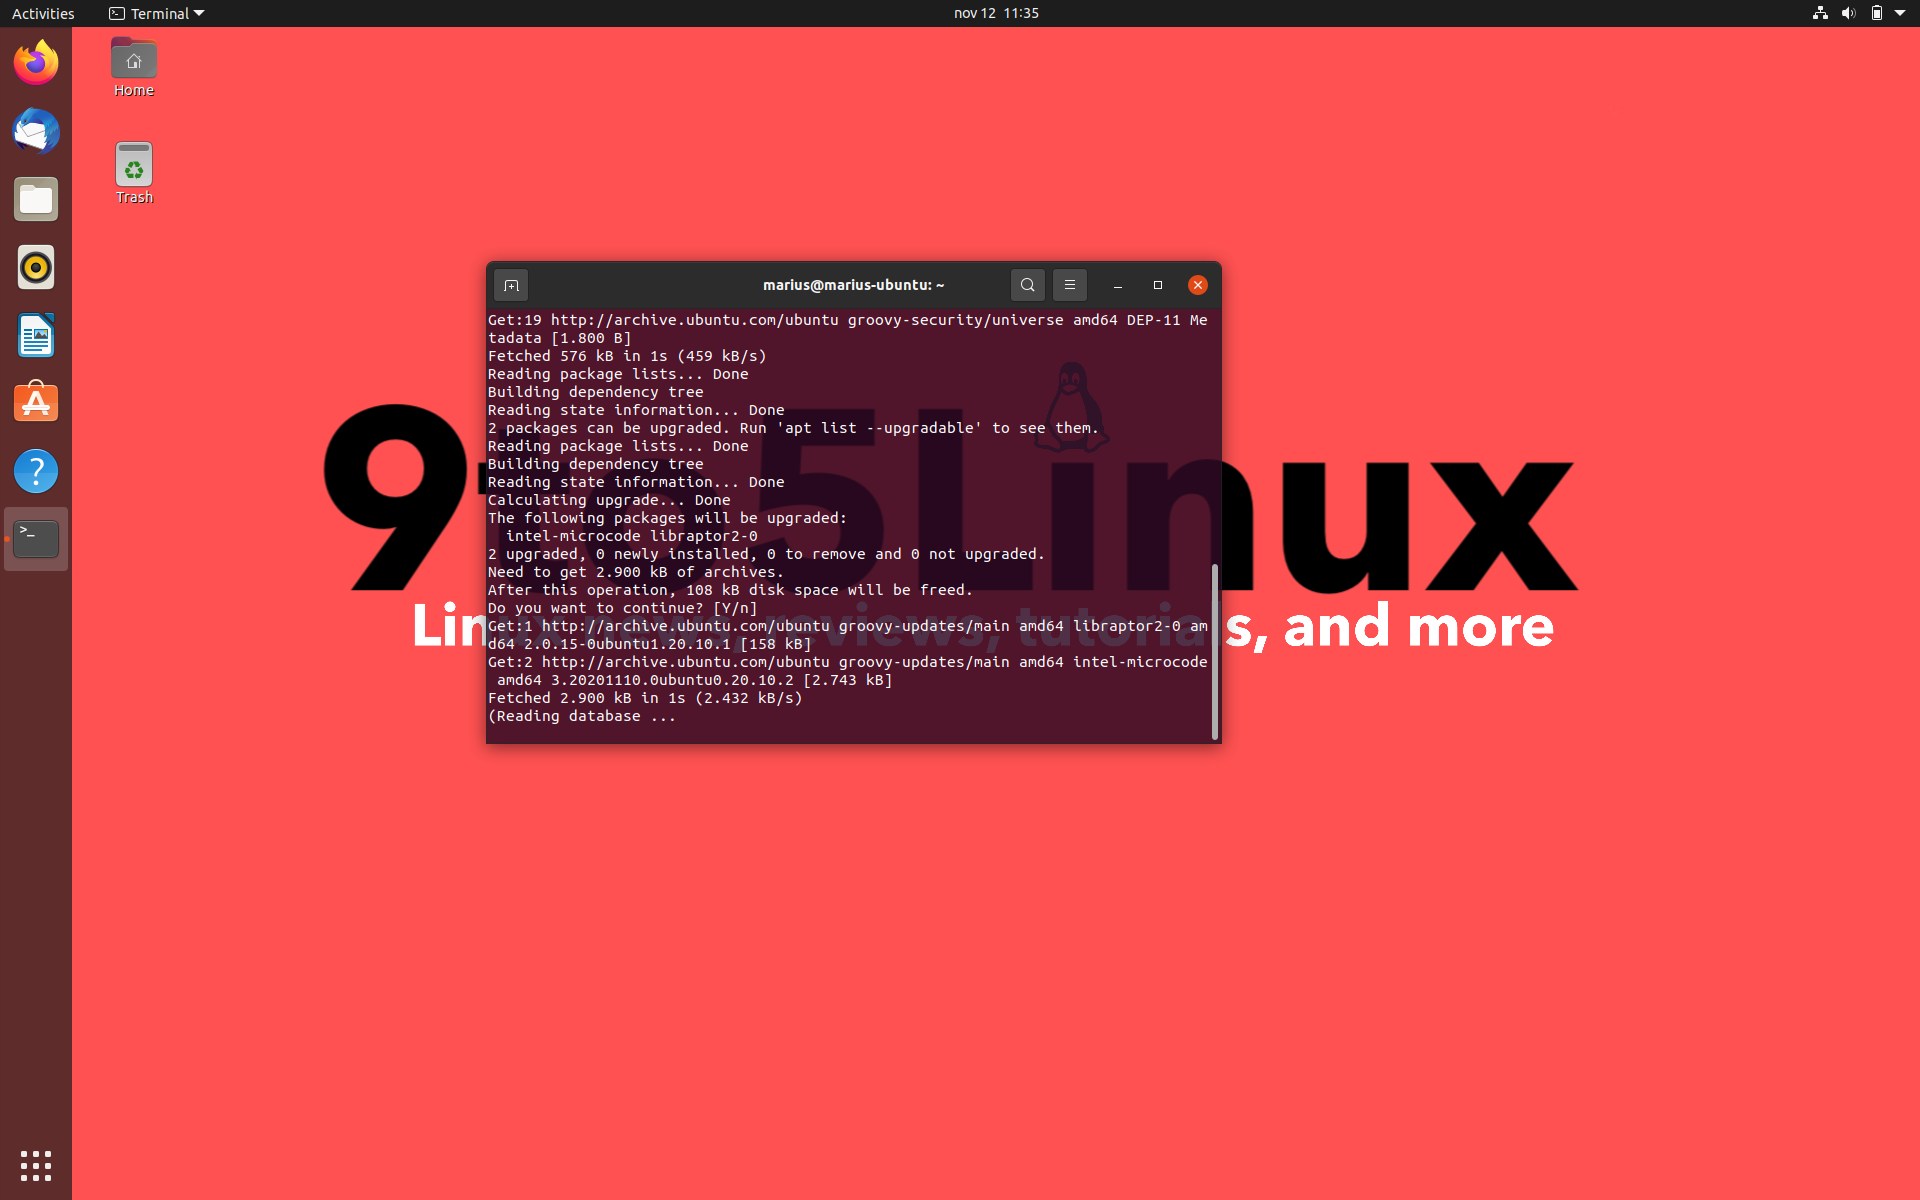Viewport: 1920px width, 1200px height.
Task: Open the Help icon in dock
Action: [36, 471]
